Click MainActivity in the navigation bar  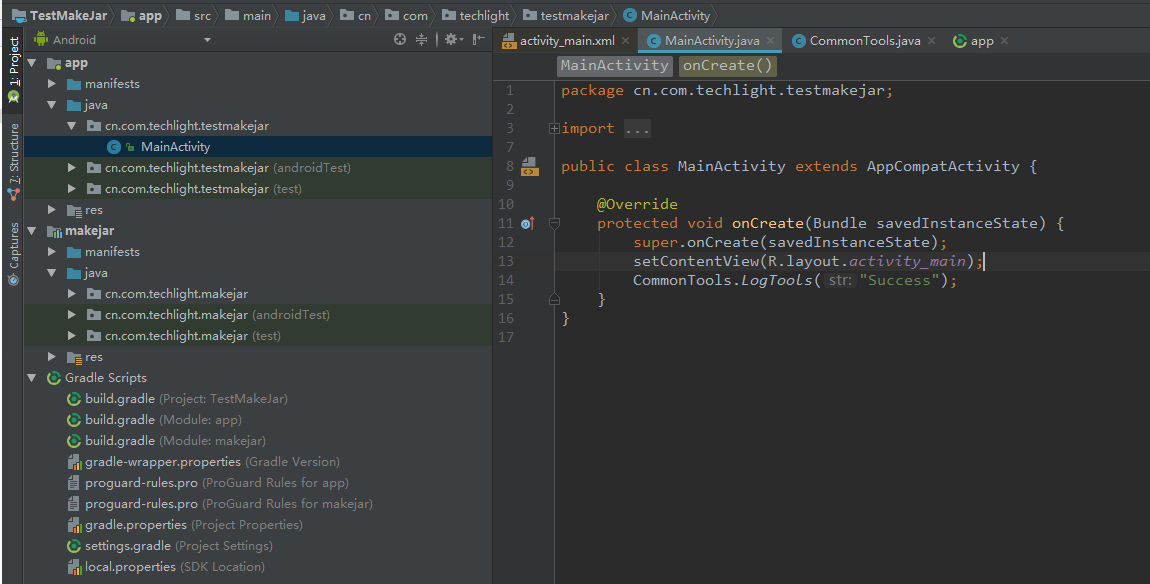click(x=667, y=15)
